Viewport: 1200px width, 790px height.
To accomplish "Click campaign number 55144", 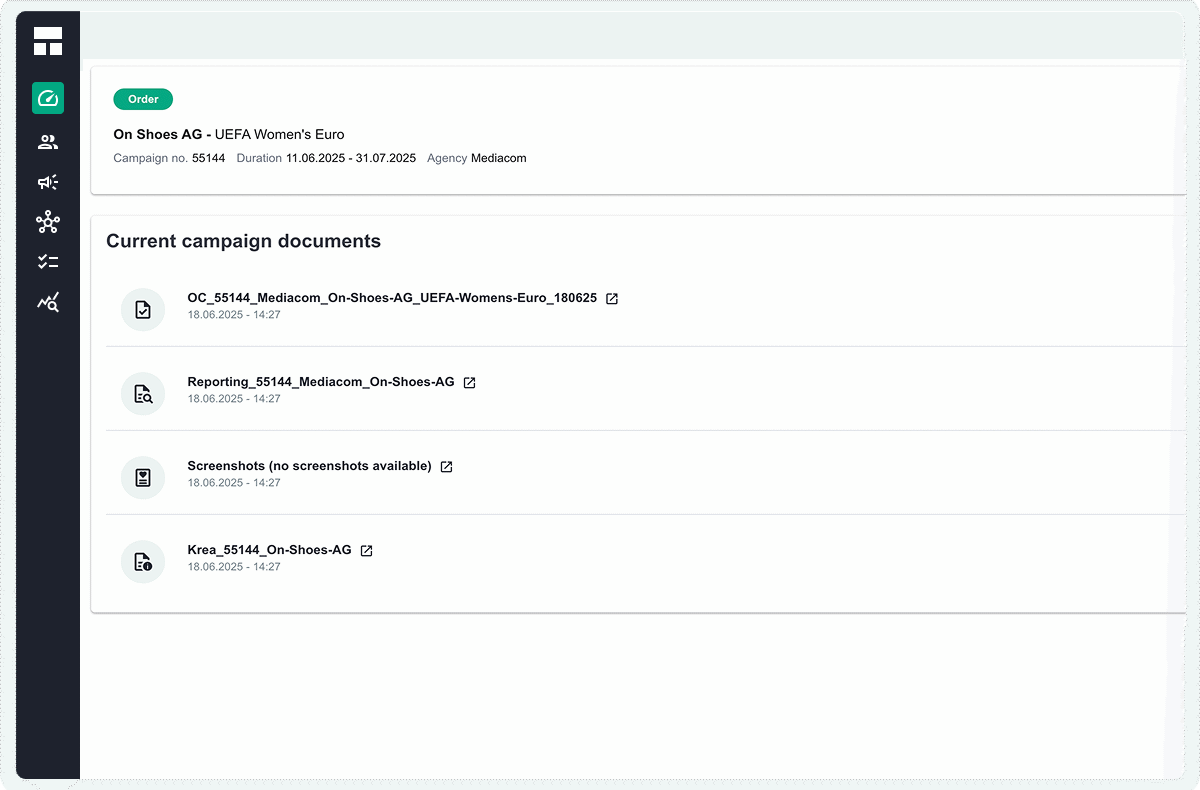I will pyautogui.click(x=209, y=158).
